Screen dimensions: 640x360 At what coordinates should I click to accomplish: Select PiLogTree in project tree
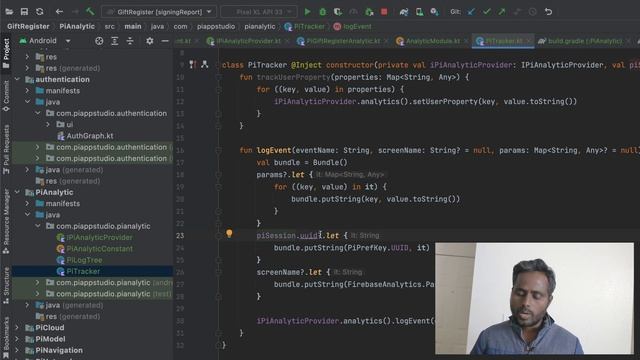(x=80, y=260)
